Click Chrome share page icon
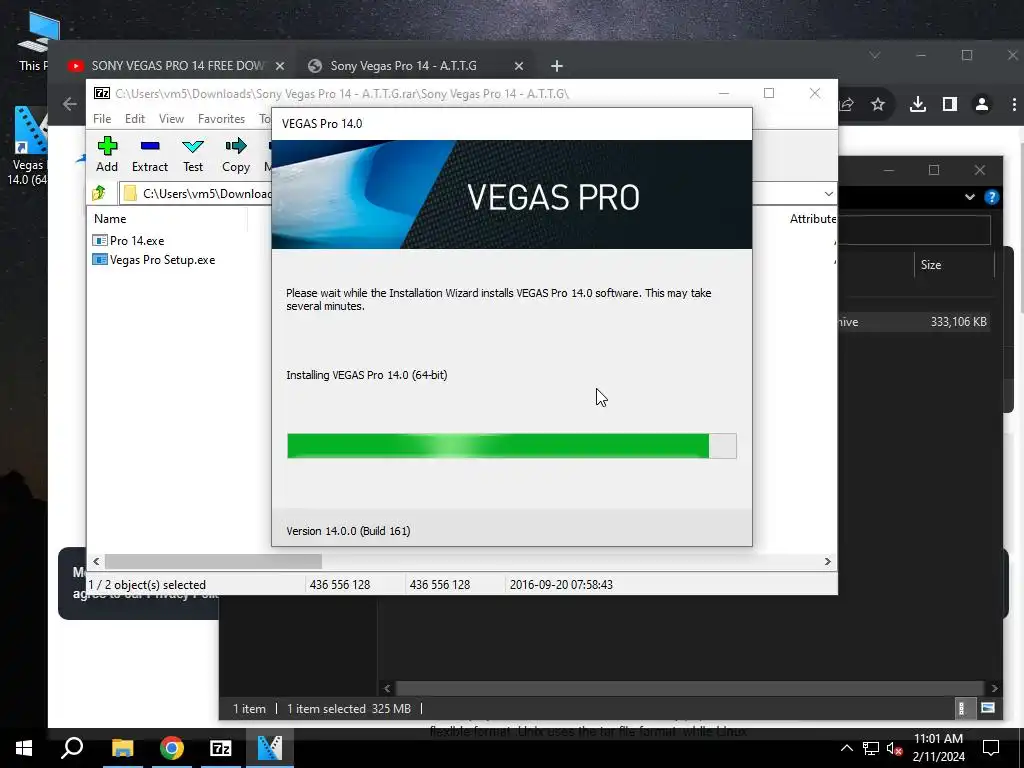Viewport: 1024px width, 768px height. click(x=846, y=104)
